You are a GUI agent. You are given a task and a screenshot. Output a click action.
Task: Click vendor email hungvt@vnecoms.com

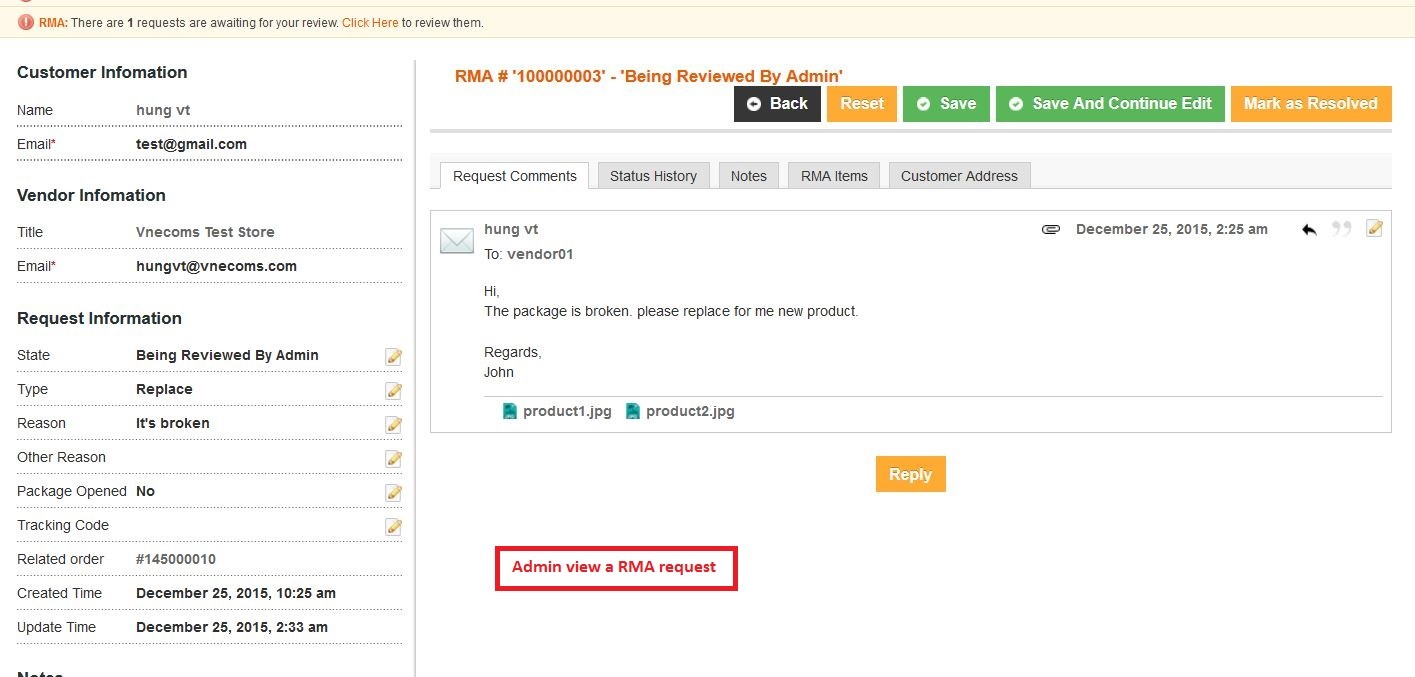click(x=216, y=266)
